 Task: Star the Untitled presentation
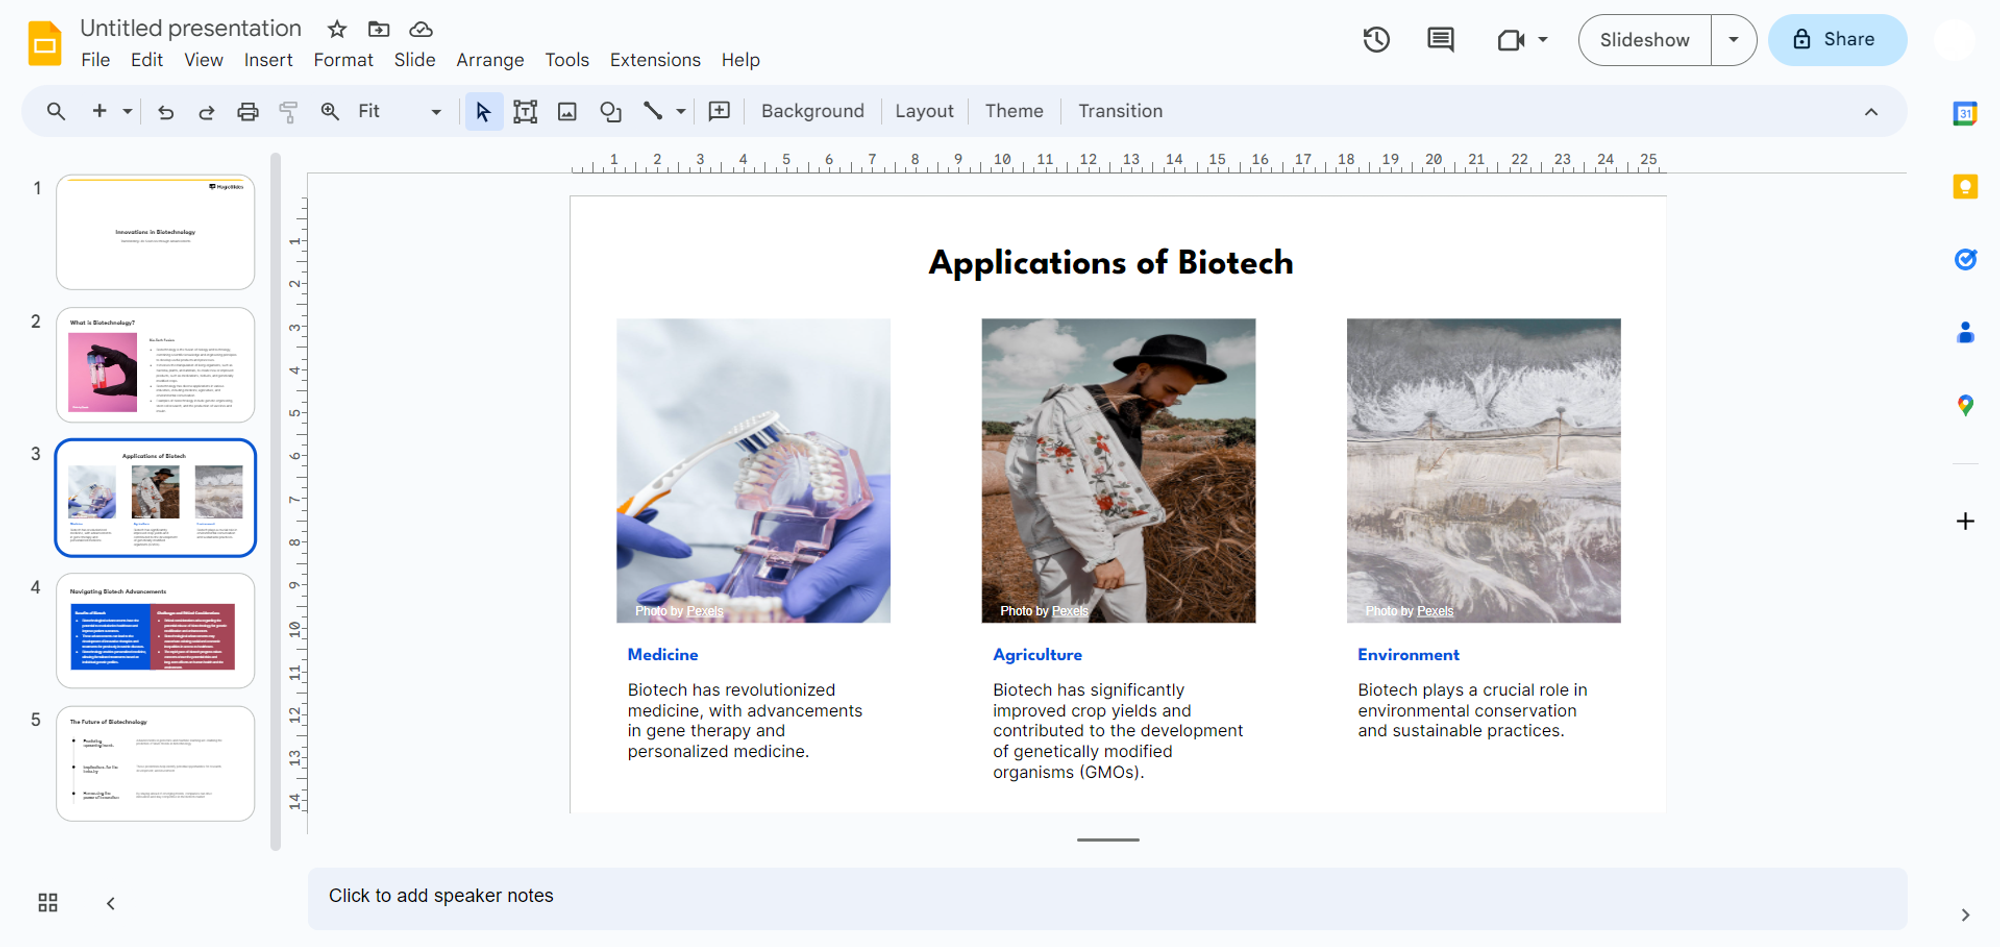(x=337, y=29)
